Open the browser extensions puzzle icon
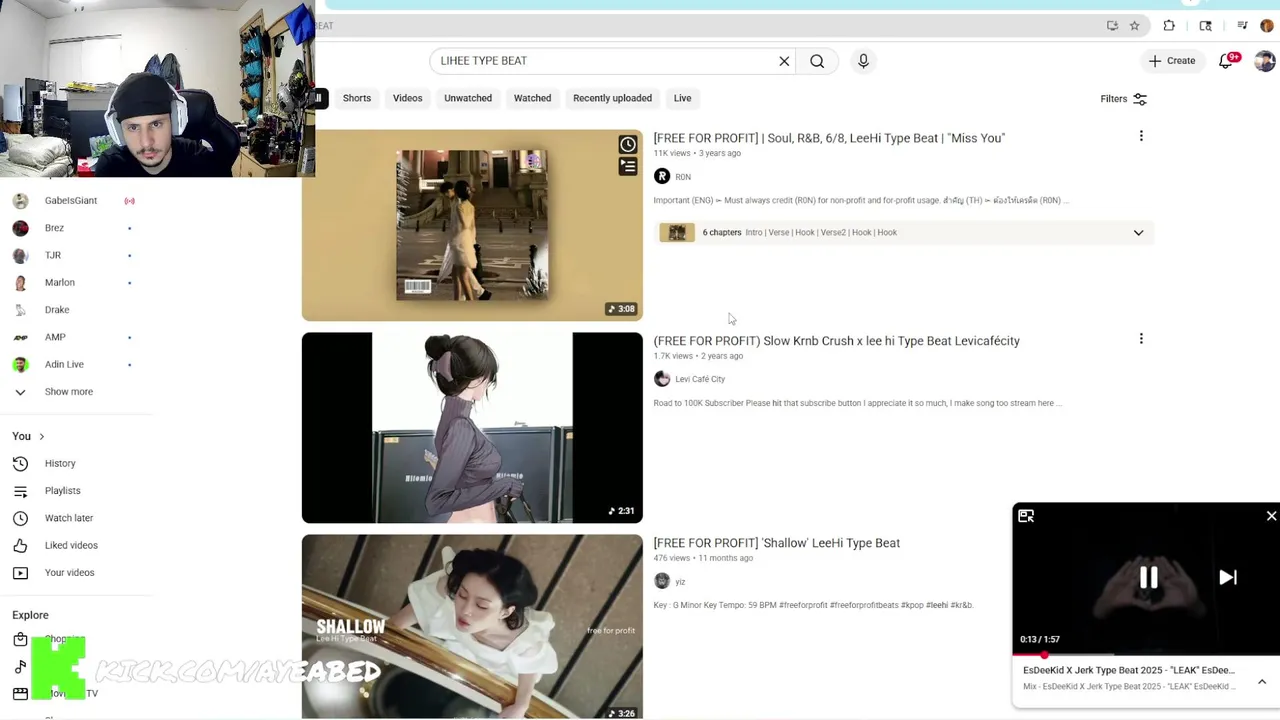 click(1169, 26)
